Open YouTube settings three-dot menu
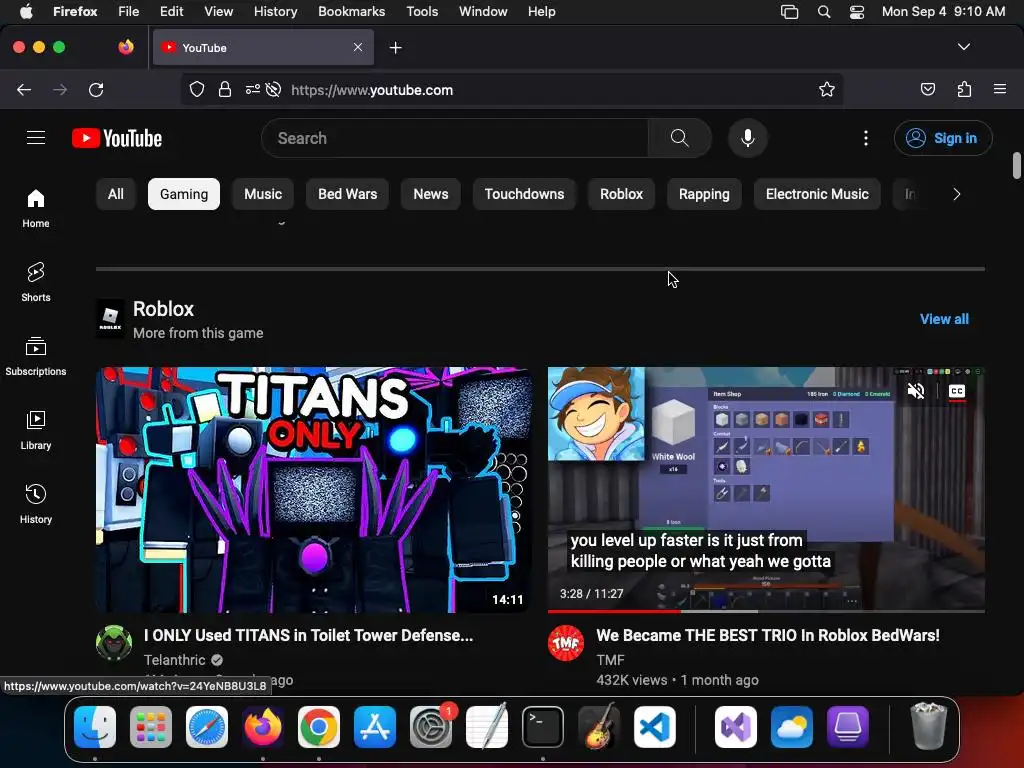 click(x=865, y=138)
